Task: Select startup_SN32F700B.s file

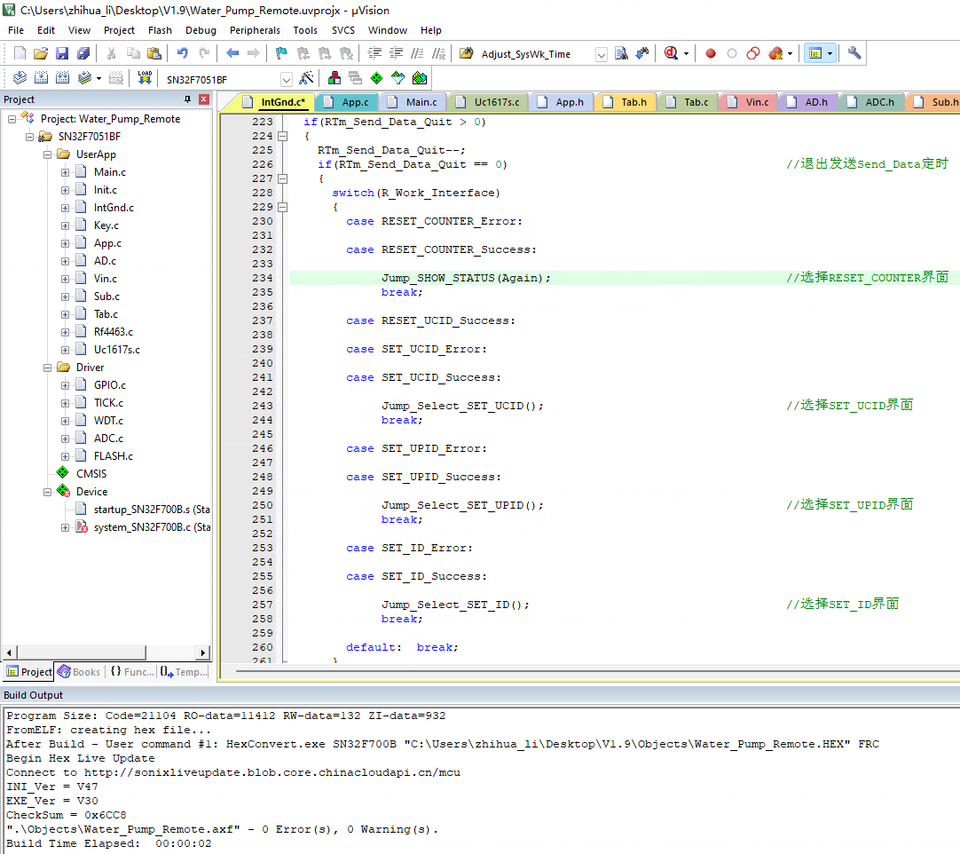Action: pos(152,509)
